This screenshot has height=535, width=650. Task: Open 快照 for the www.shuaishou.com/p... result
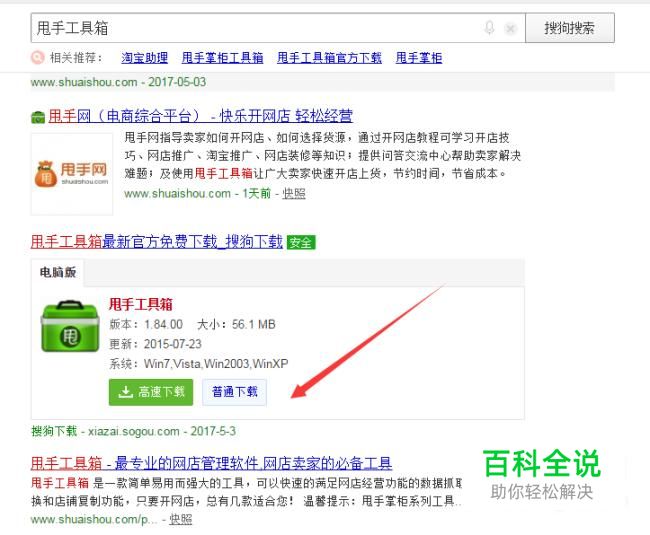pos(180,520)
